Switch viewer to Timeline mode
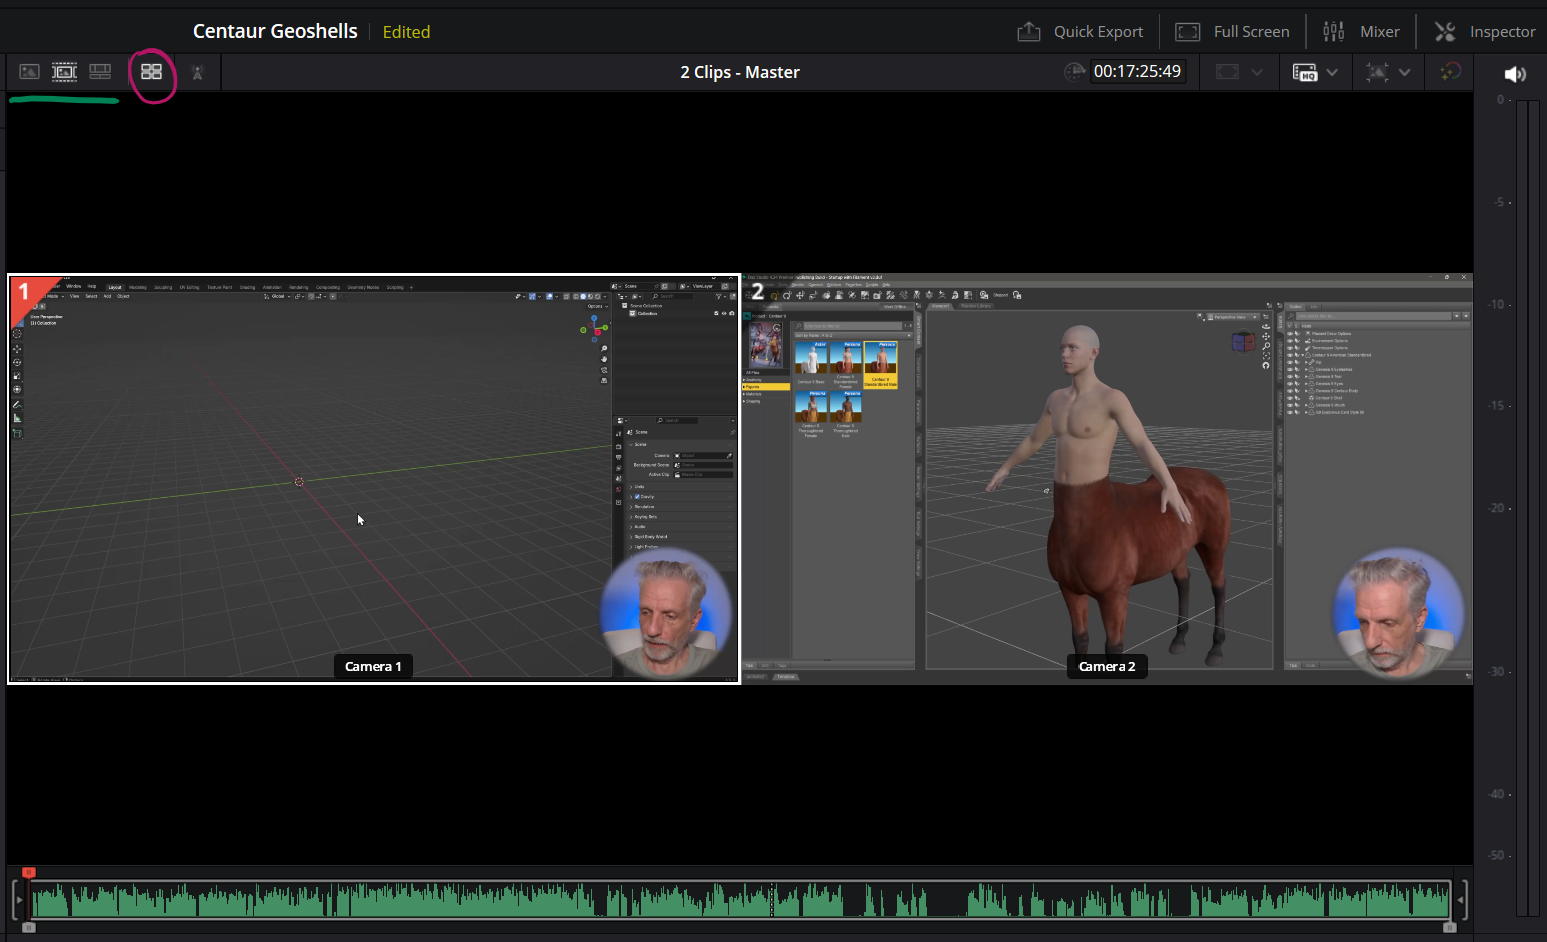The width and height of the screenshot is (1547, 942). (x=100, y=72)
